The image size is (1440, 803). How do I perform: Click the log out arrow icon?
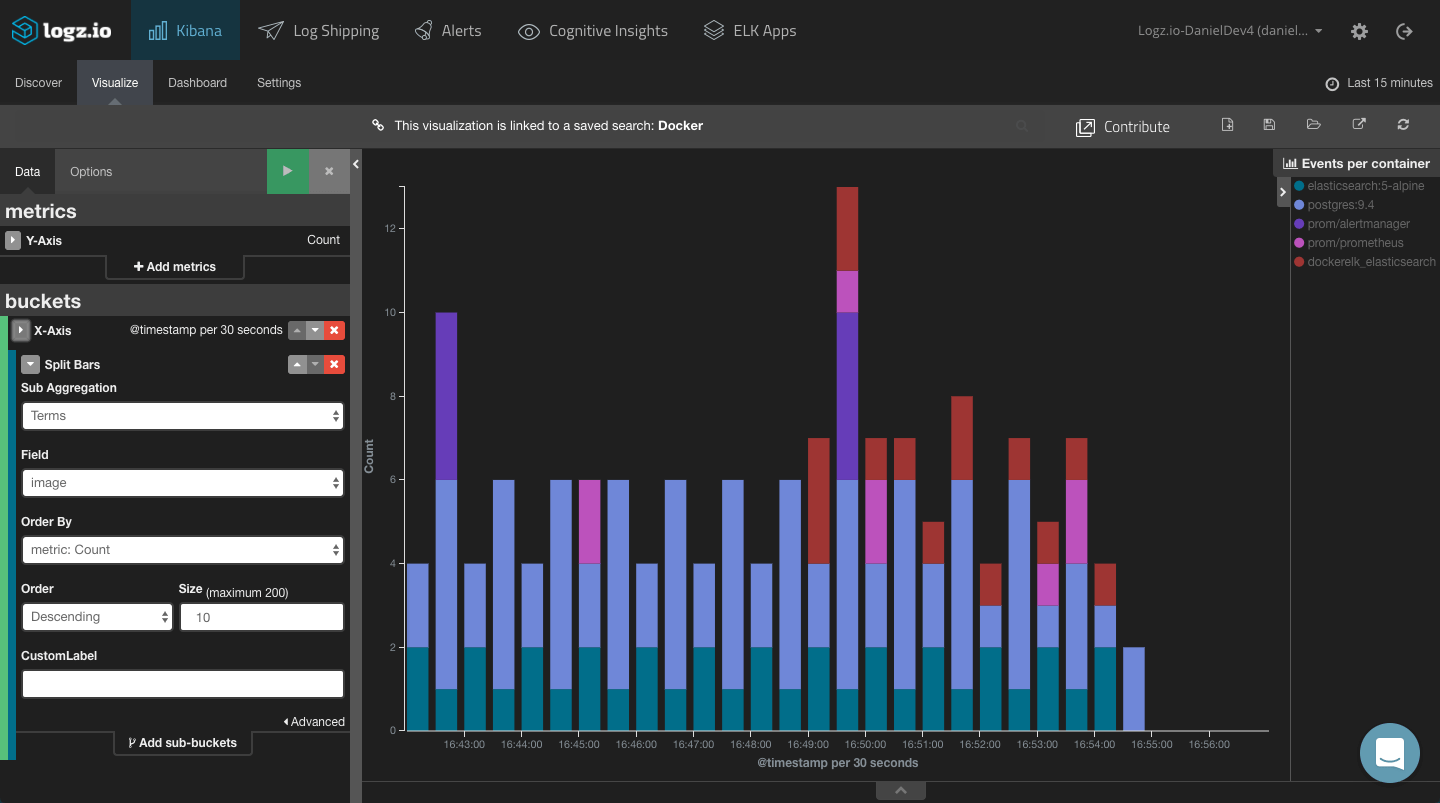point(1404,31)
